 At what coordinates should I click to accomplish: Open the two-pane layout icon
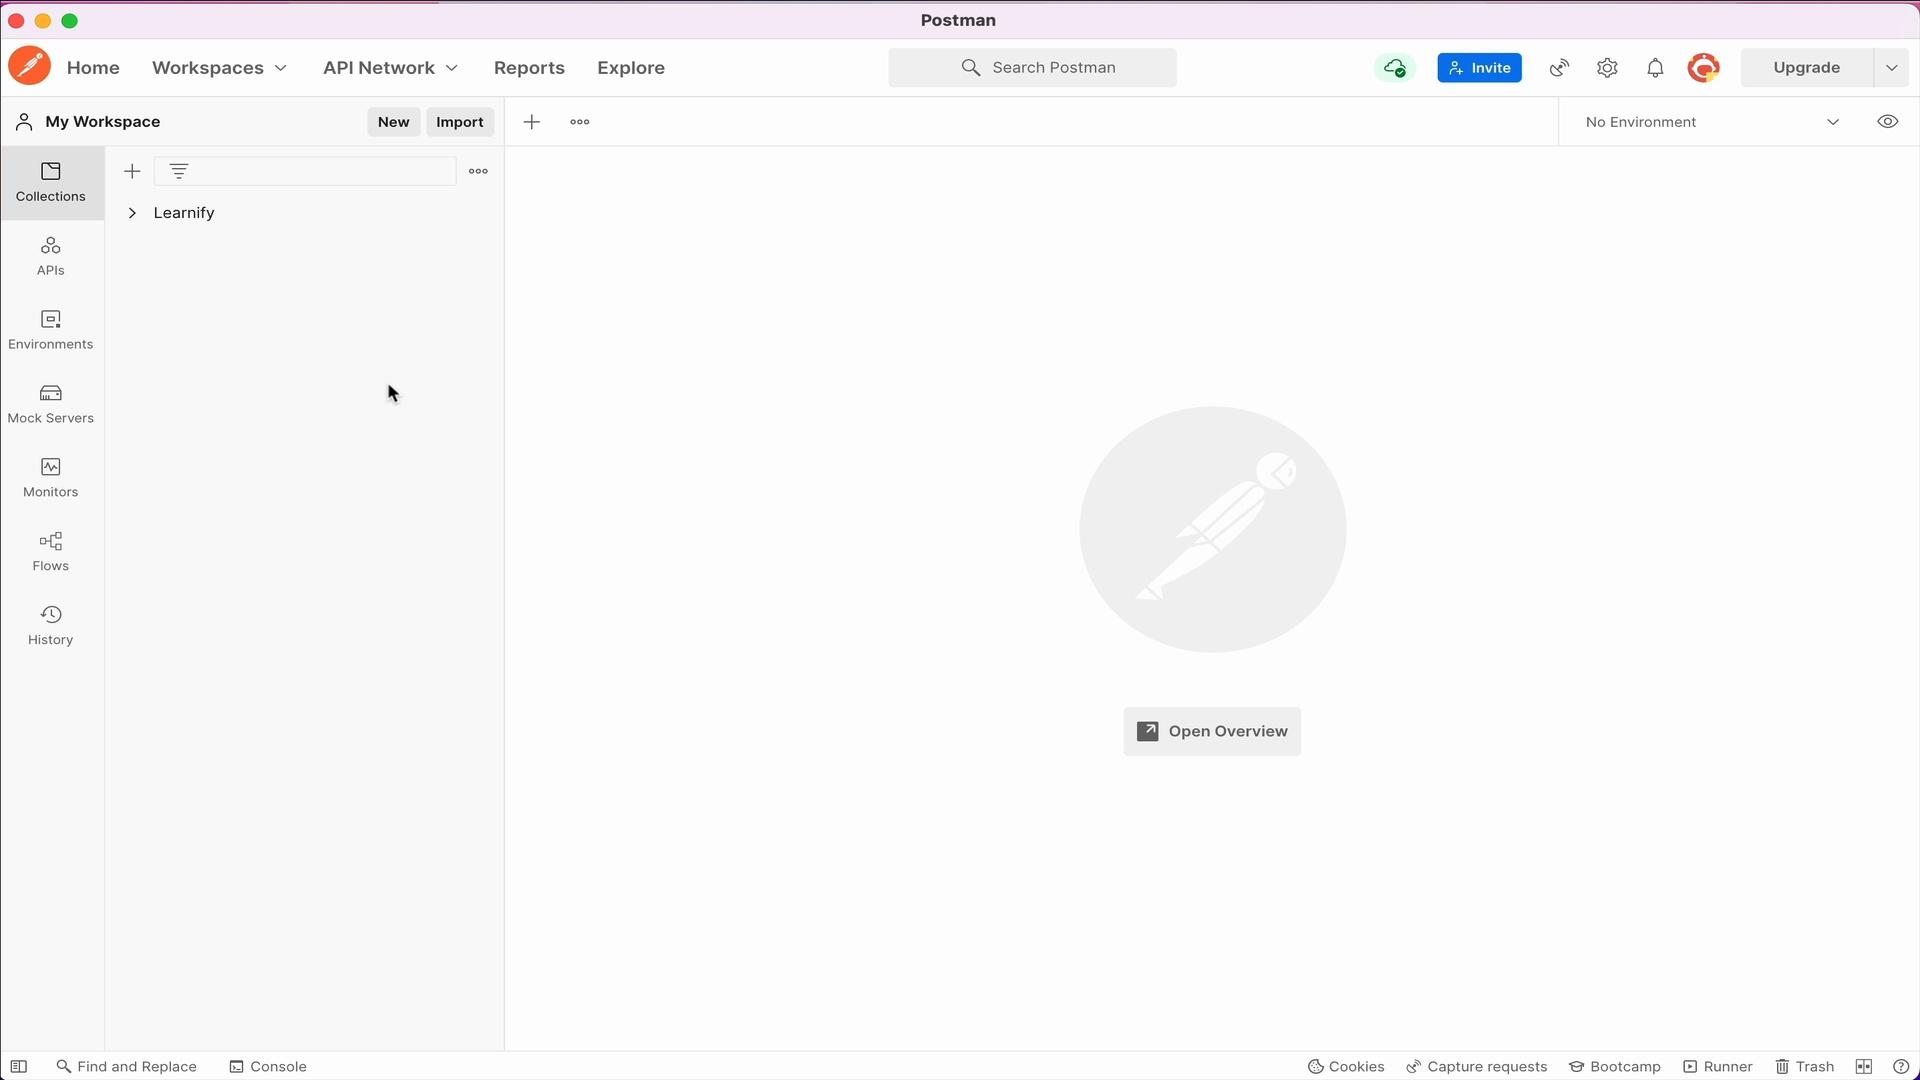1864,1066
